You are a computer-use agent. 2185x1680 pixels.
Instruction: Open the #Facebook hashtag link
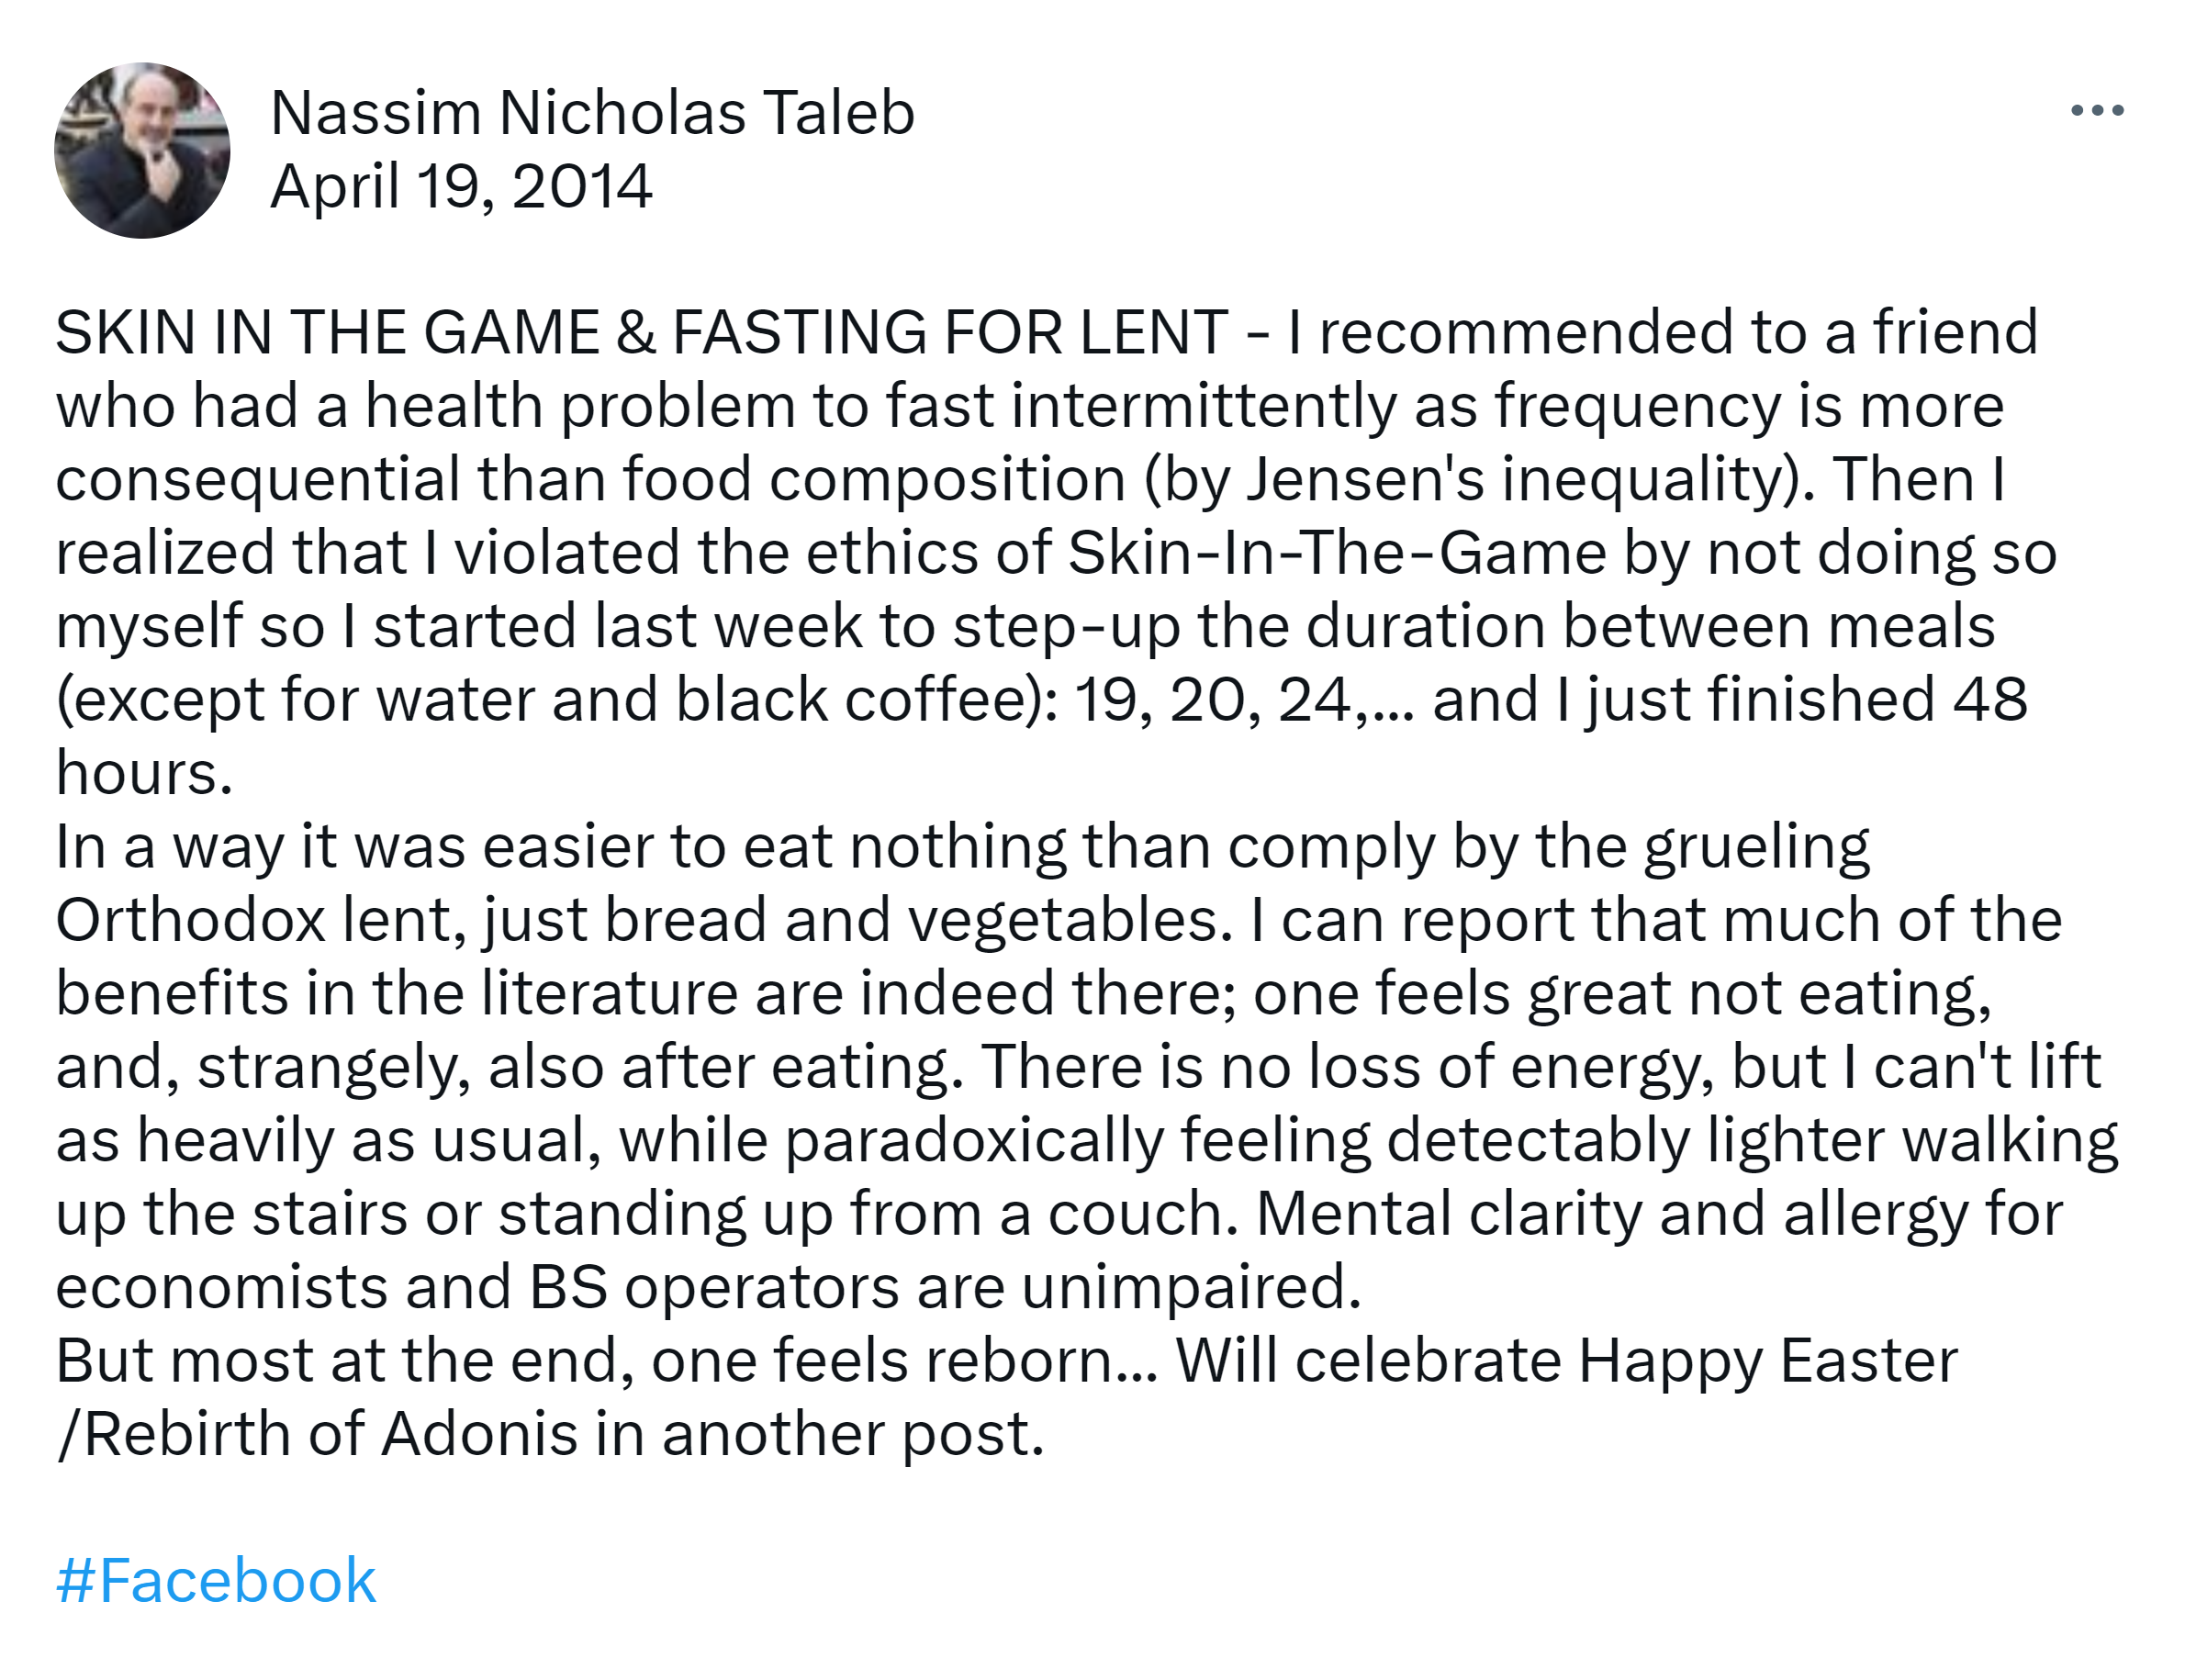216,1580
